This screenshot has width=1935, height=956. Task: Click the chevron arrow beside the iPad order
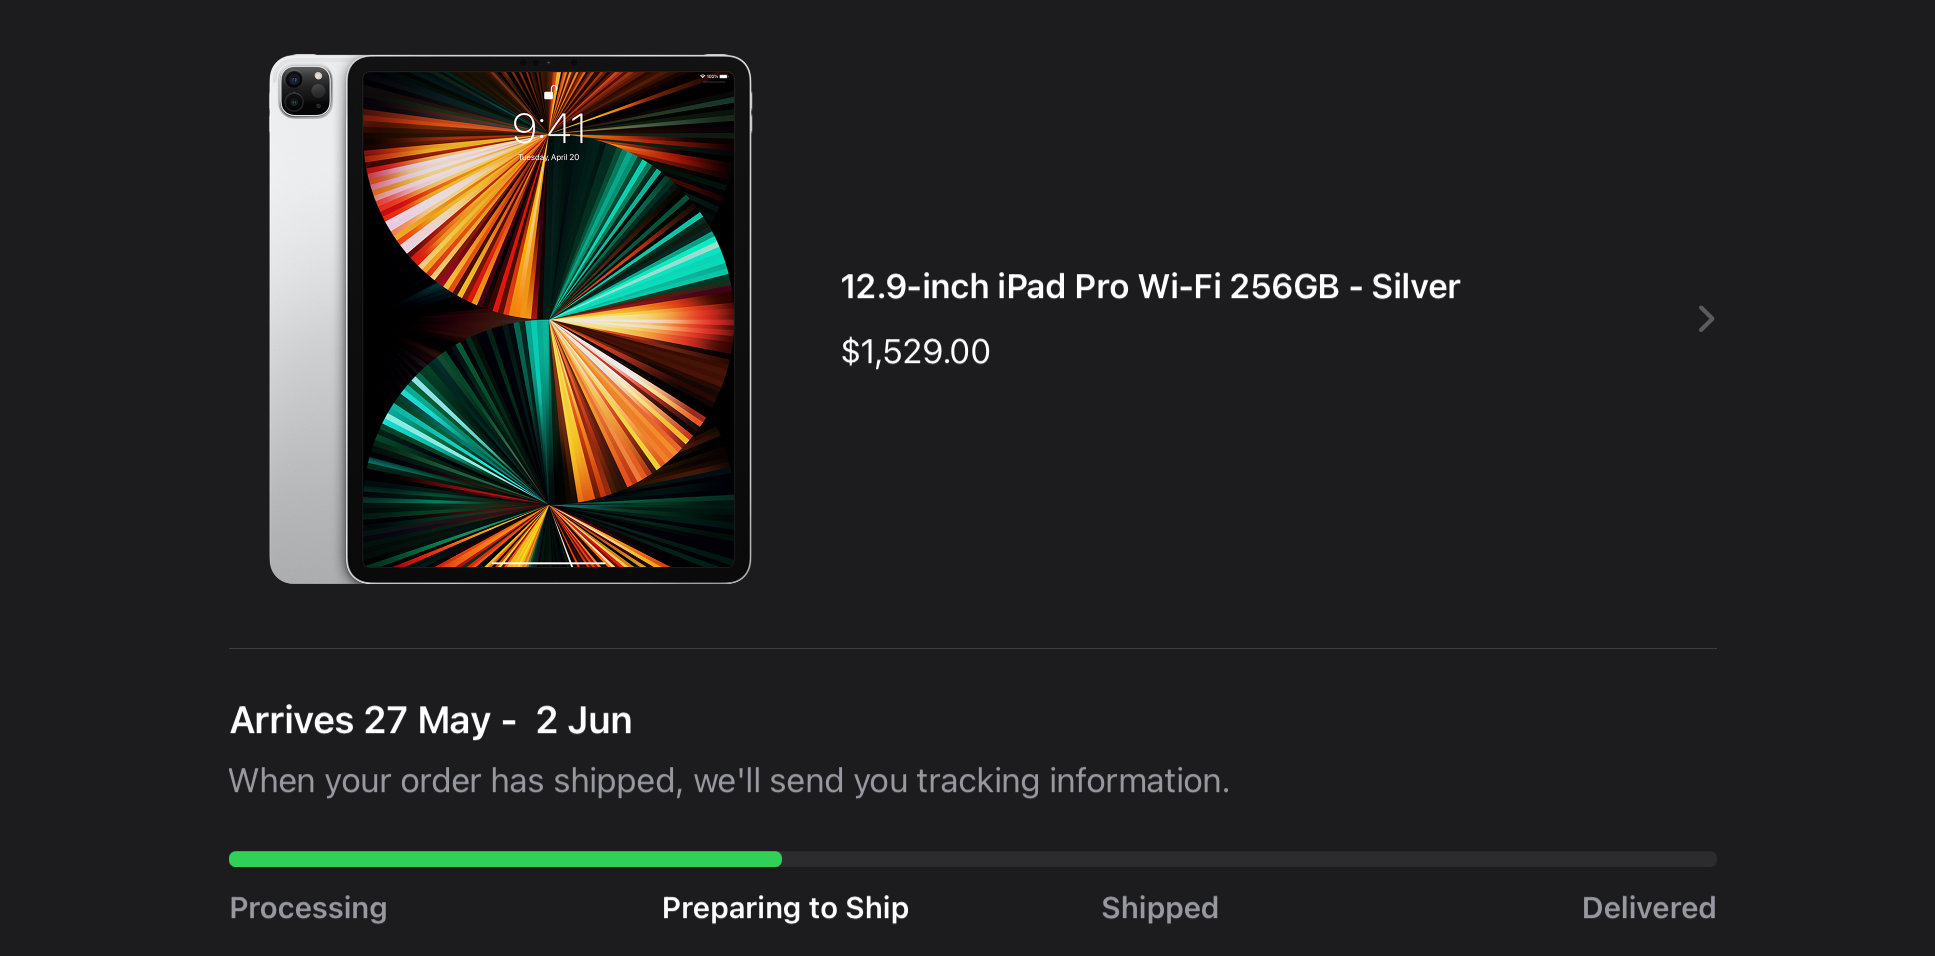pyautogui.click(x=1706, y=319)
